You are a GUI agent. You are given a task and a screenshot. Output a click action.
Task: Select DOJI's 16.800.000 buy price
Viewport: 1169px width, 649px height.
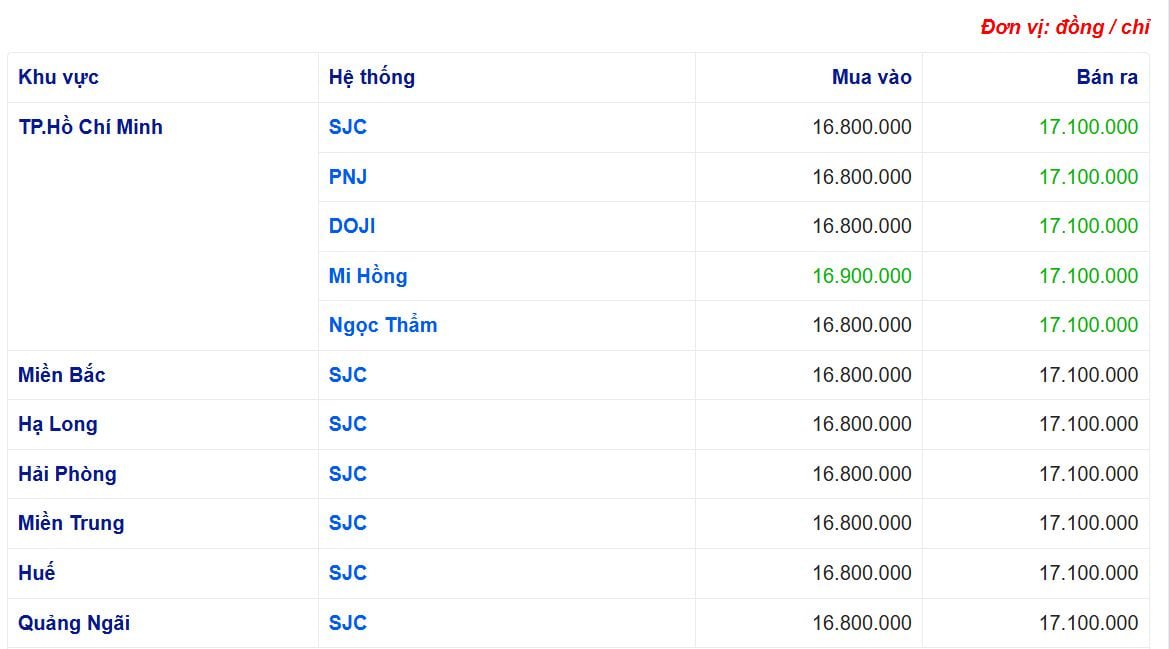pyautogui.click(x=862, y=226)
